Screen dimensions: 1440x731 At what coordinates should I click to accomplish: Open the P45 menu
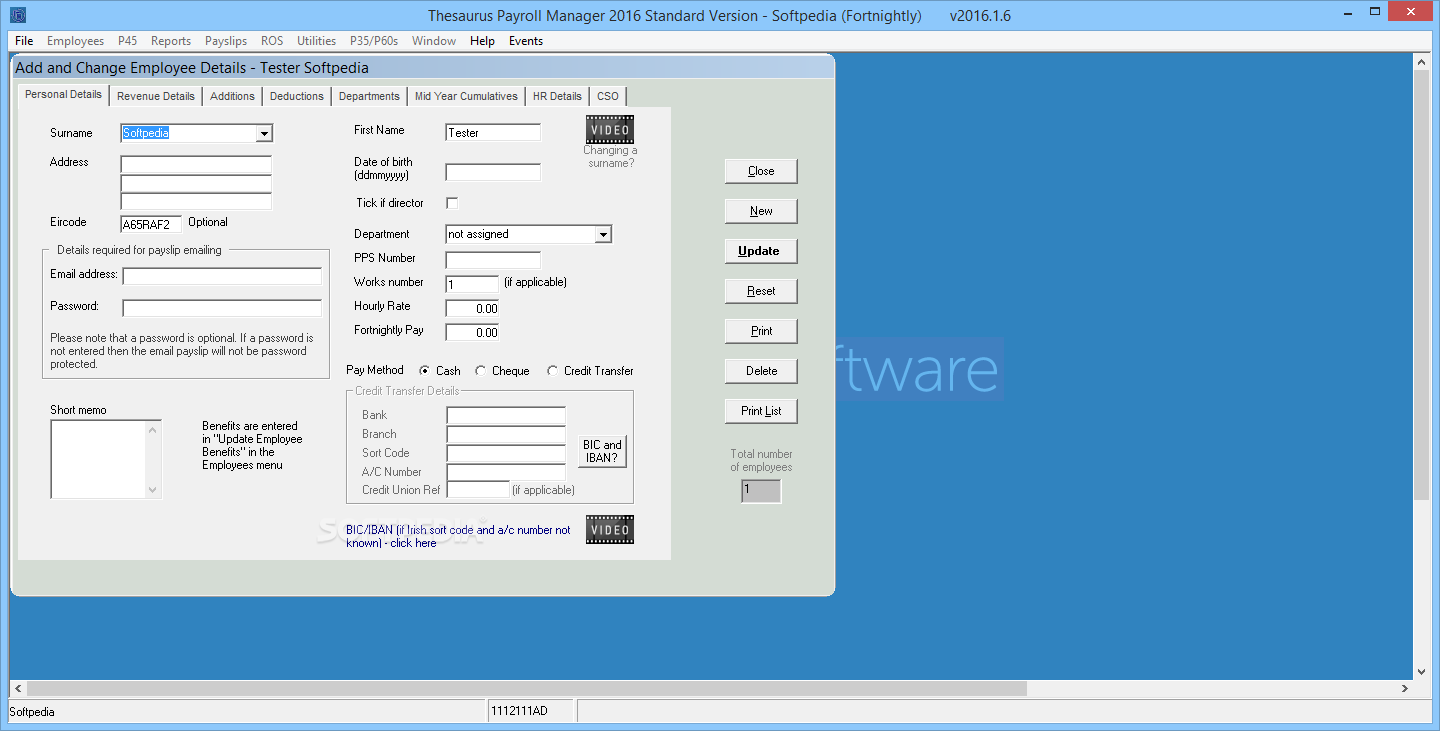click(x=127, y=41)
